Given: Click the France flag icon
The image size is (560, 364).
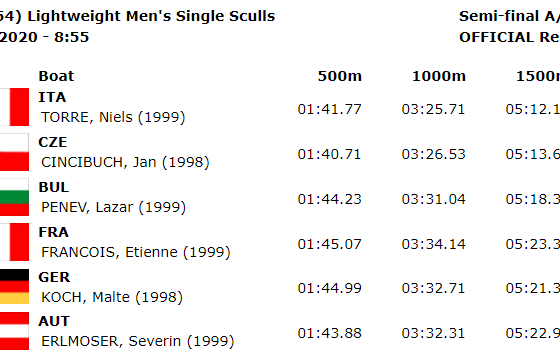Looking at the screenshot, I should [14, 242].
